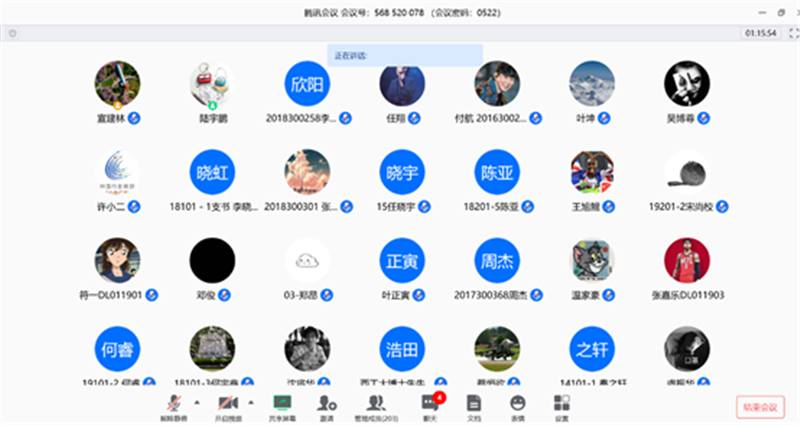The height and width of the screenshot is (425, 800).
Task: Open the documents icon in toolbar
Action: [474, 408]
